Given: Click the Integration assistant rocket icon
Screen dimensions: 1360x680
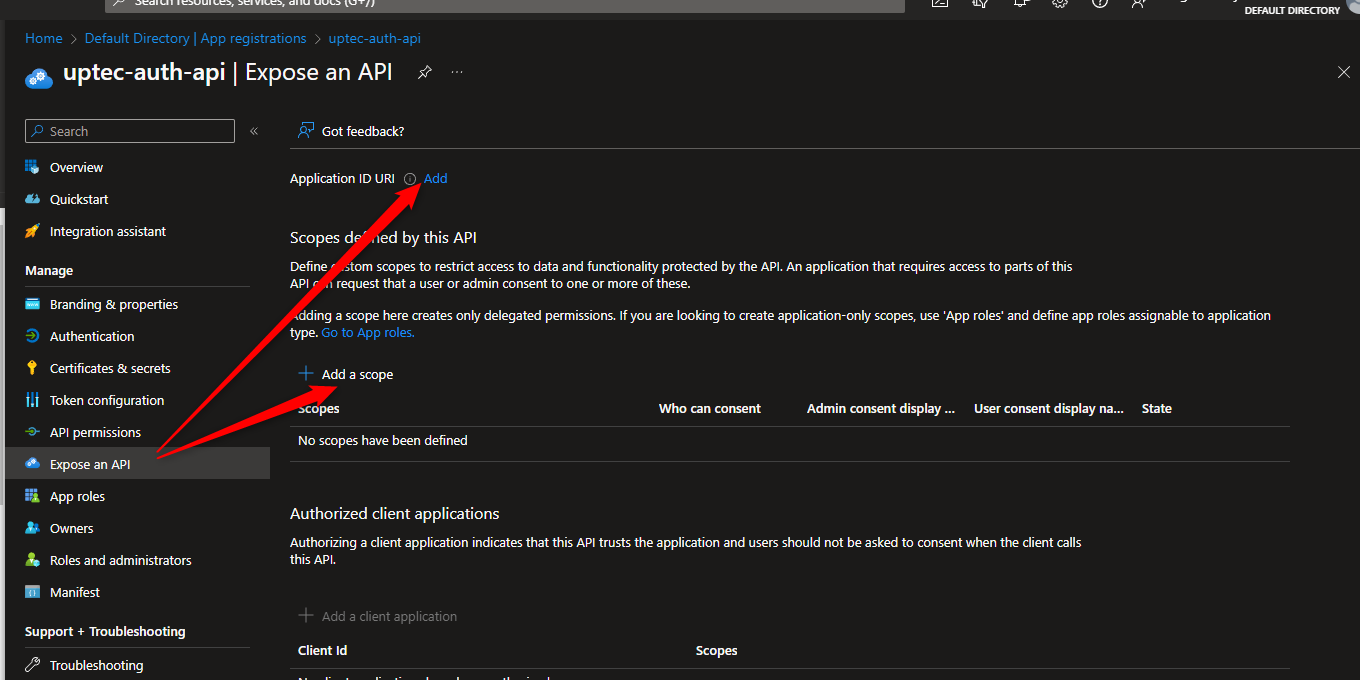Looking at the screenshot, I should [32, 231].
